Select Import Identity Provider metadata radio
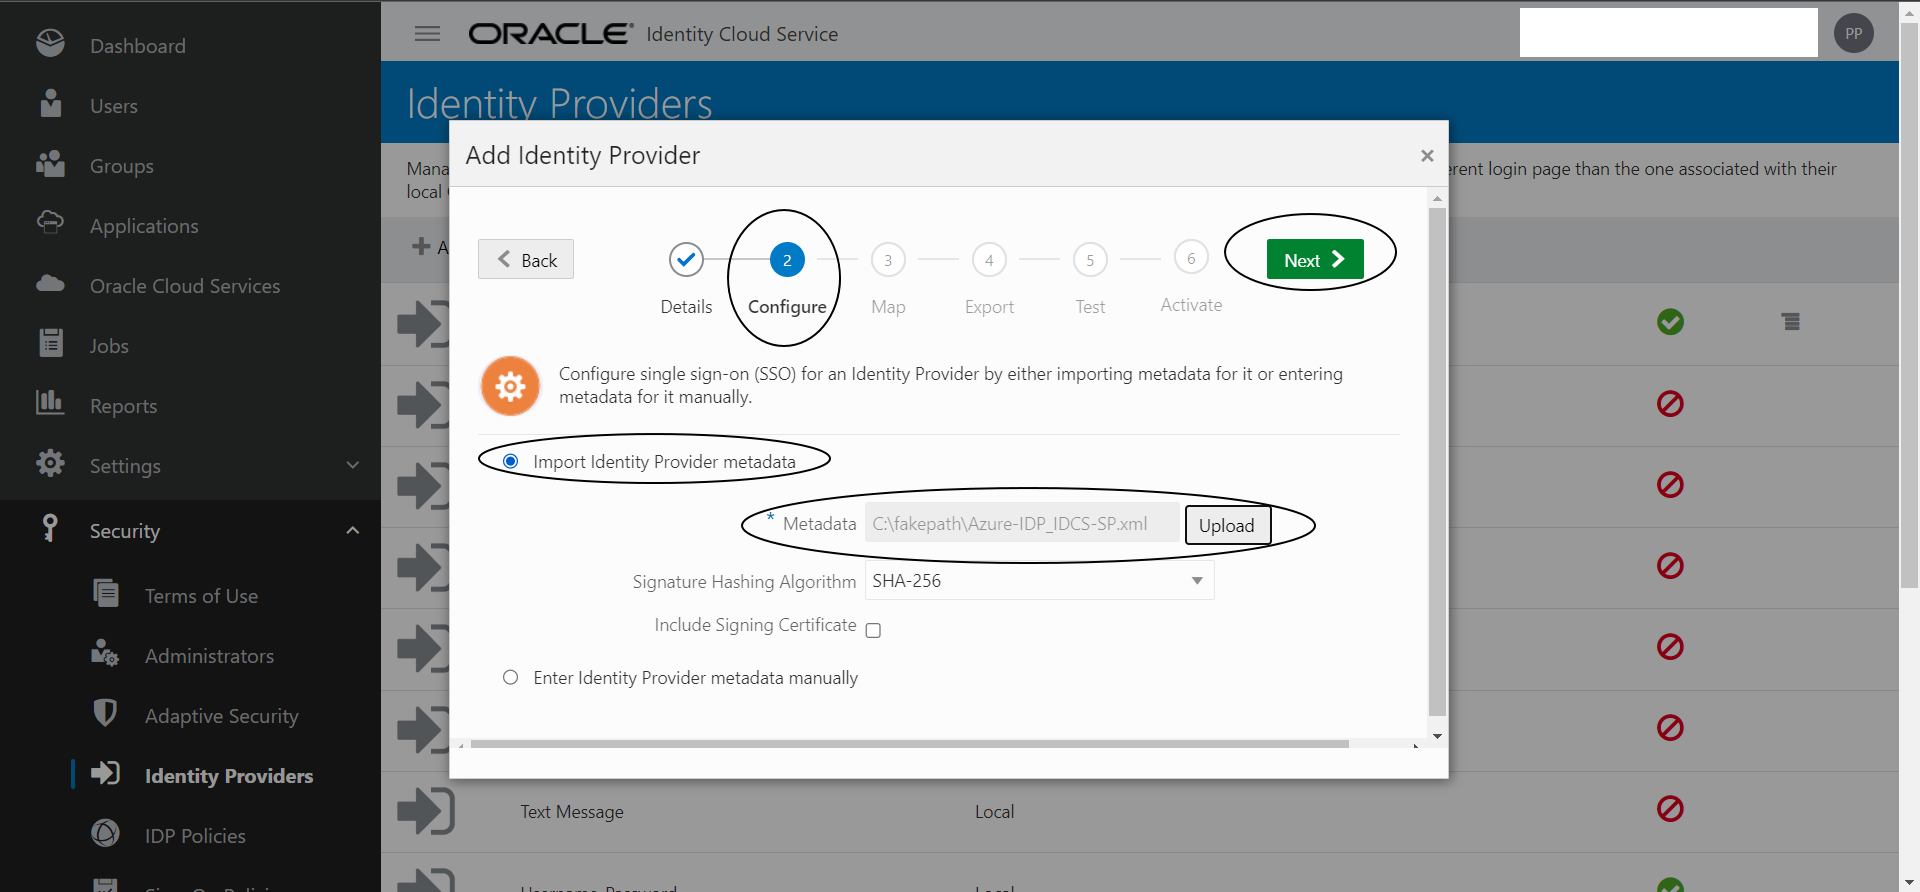Image resolution: width=1920 pixels, height=892 pixels. pyautogui.click(x=511, y=461)
